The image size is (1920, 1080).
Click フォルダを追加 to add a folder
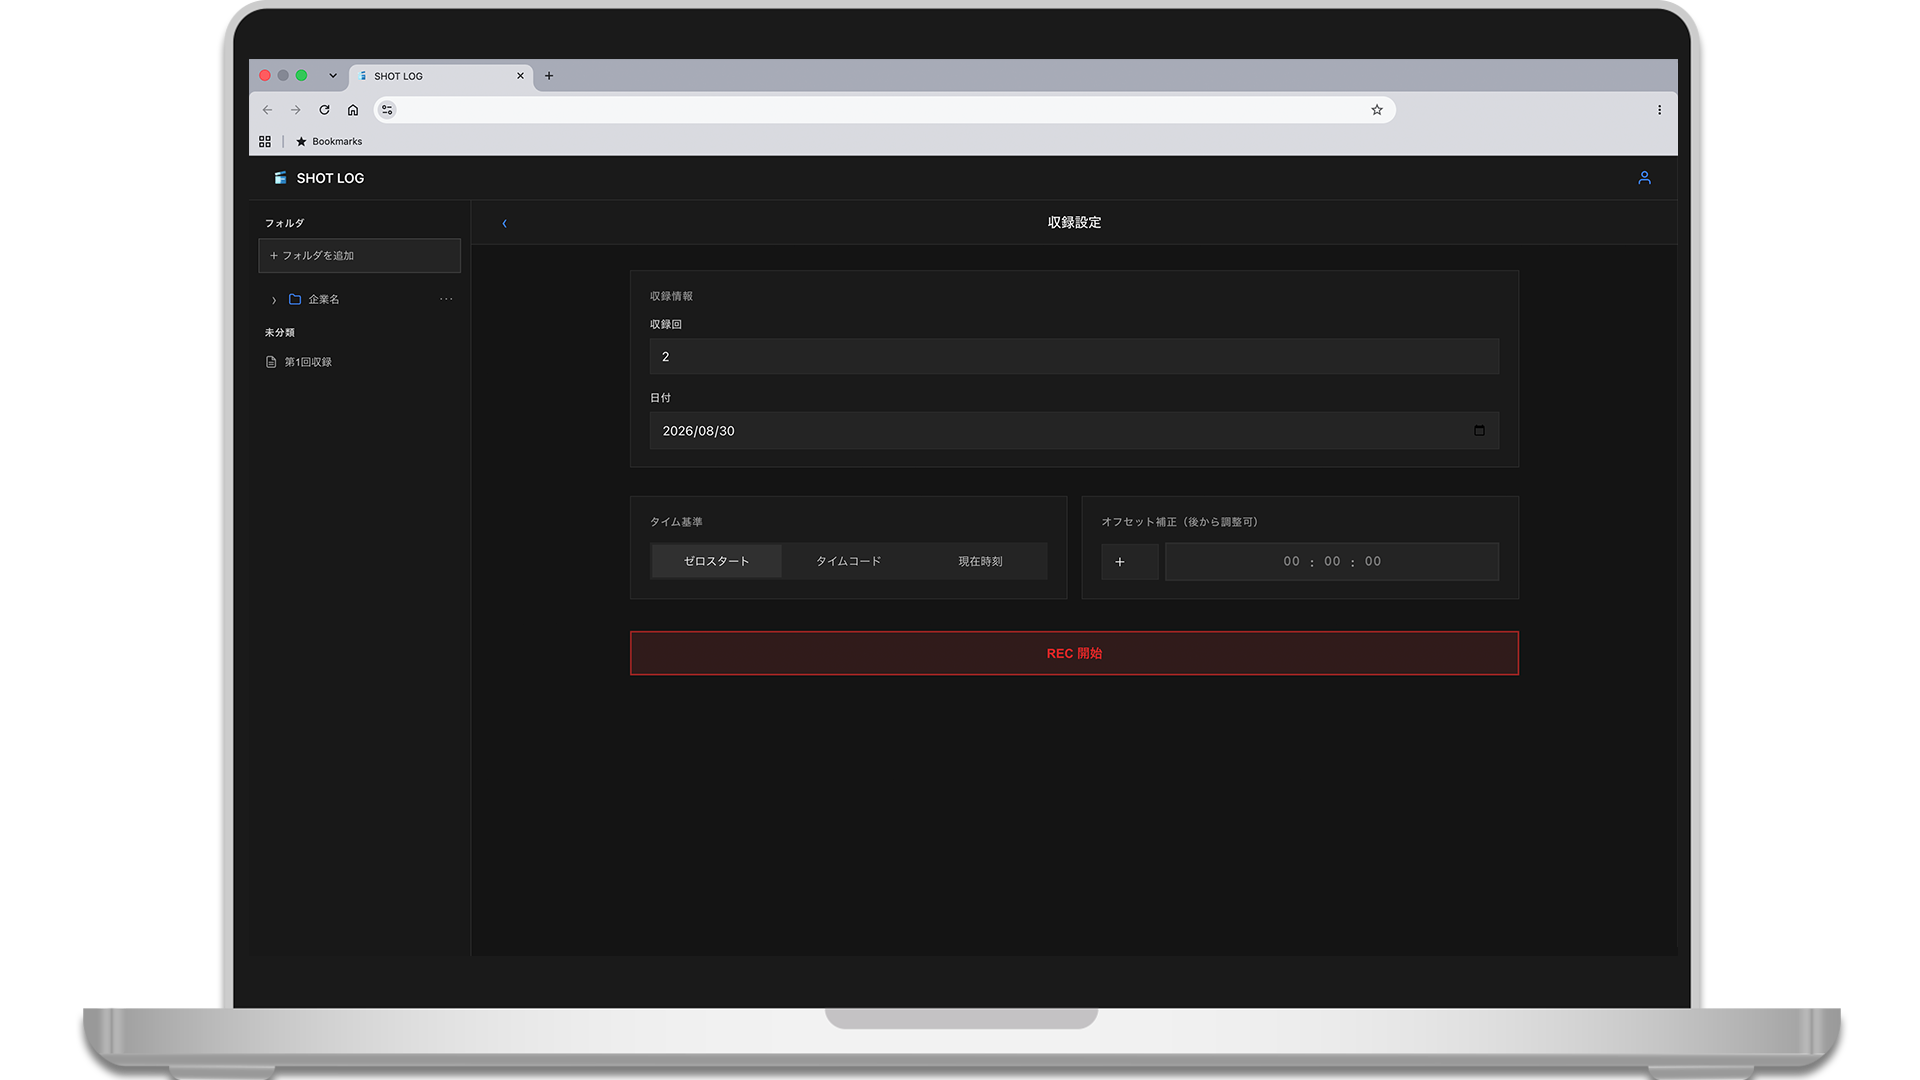coord(360,256)
